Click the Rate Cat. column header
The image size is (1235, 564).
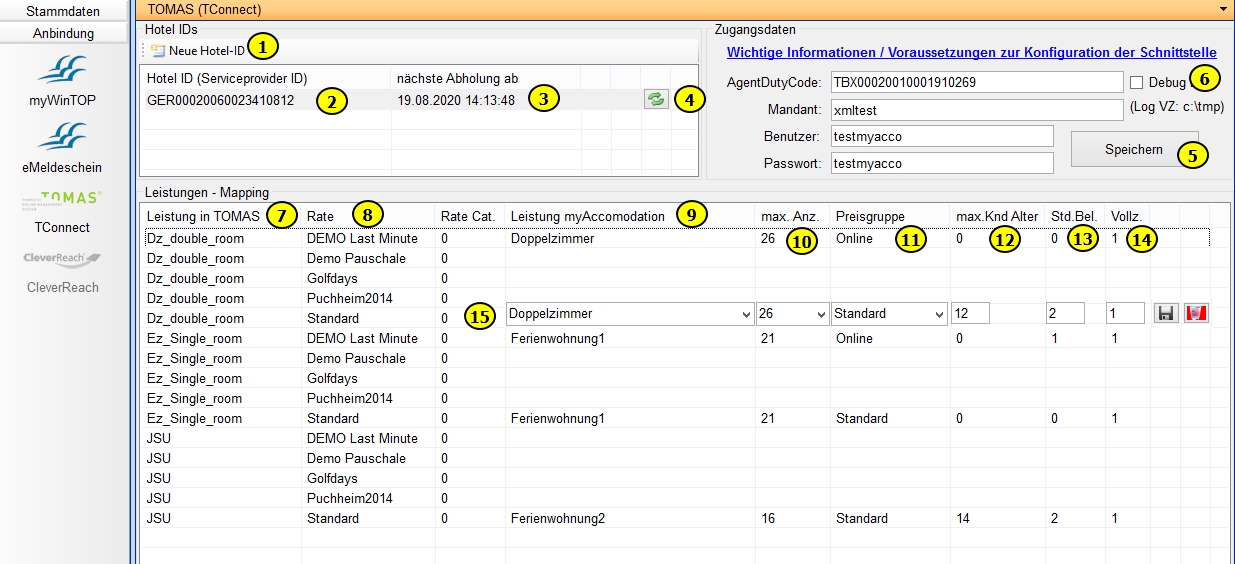click(467, 216)
